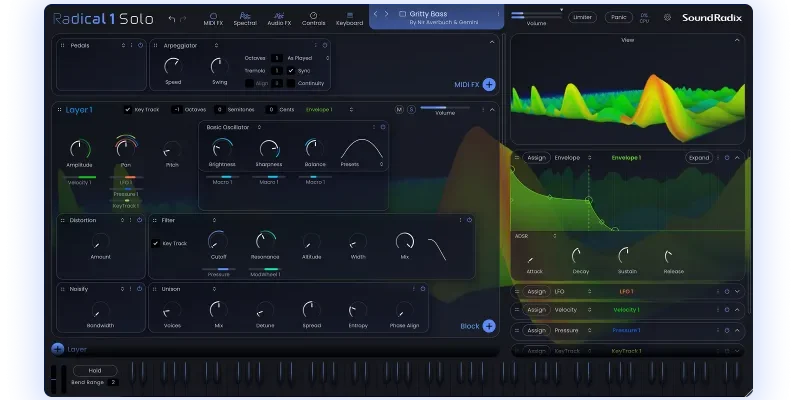Click the undo arrow icon
The image size is (796, 400).
tap(172, 19)
